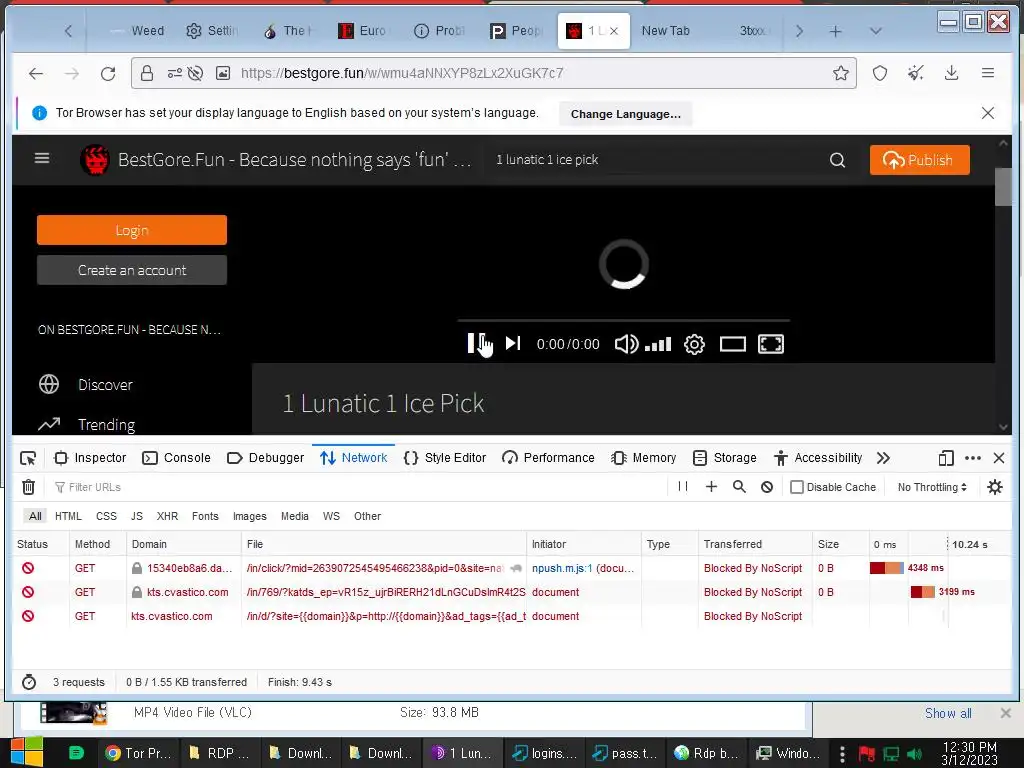
Task: Open the Style Editor tab
Action: (445, 458)
